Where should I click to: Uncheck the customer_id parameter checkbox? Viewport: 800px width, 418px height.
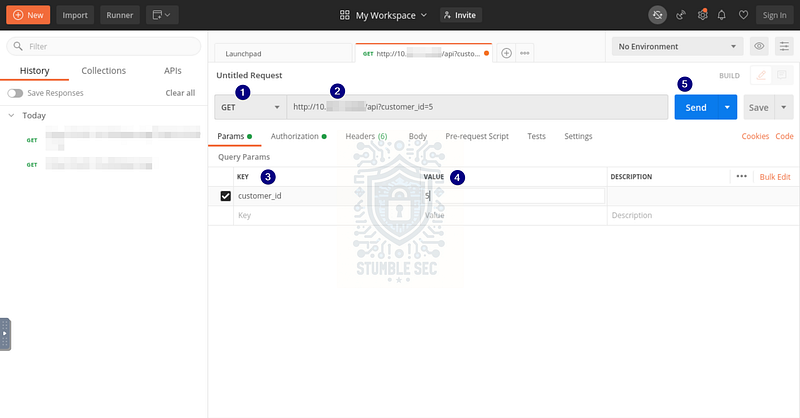226,196
